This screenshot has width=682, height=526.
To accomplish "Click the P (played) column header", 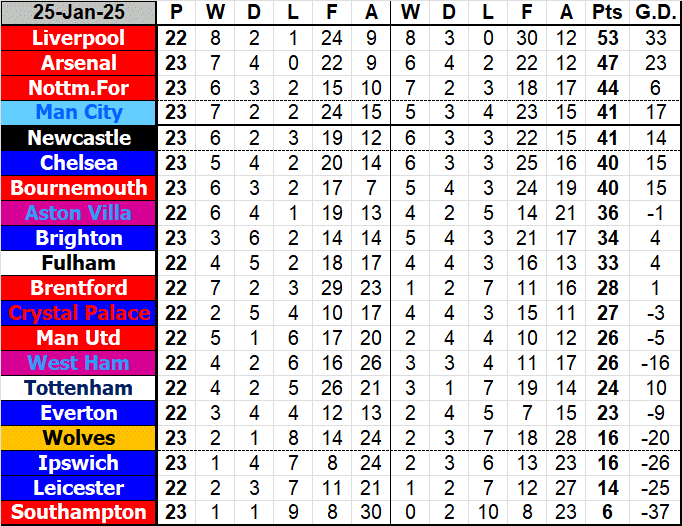I will tap(177, 13).
